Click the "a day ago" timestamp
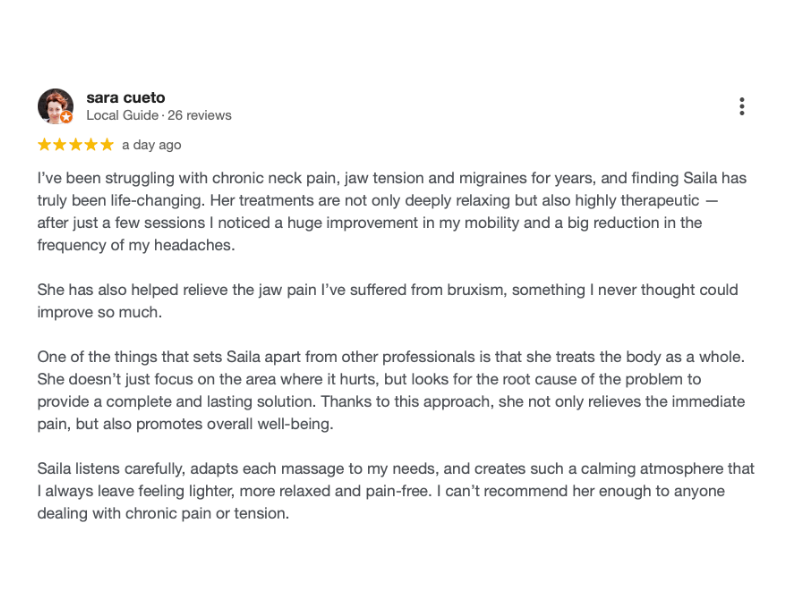 click(x=151, y=145)
